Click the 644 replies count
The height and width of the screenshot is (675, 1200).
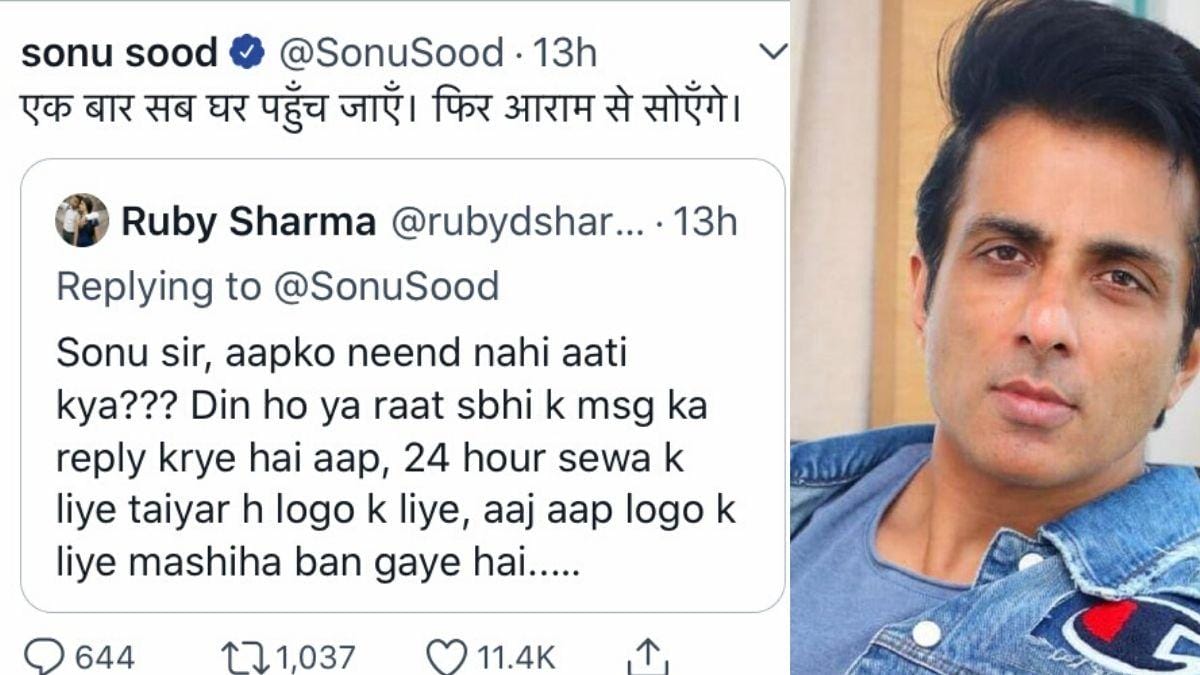coord(105,657)
